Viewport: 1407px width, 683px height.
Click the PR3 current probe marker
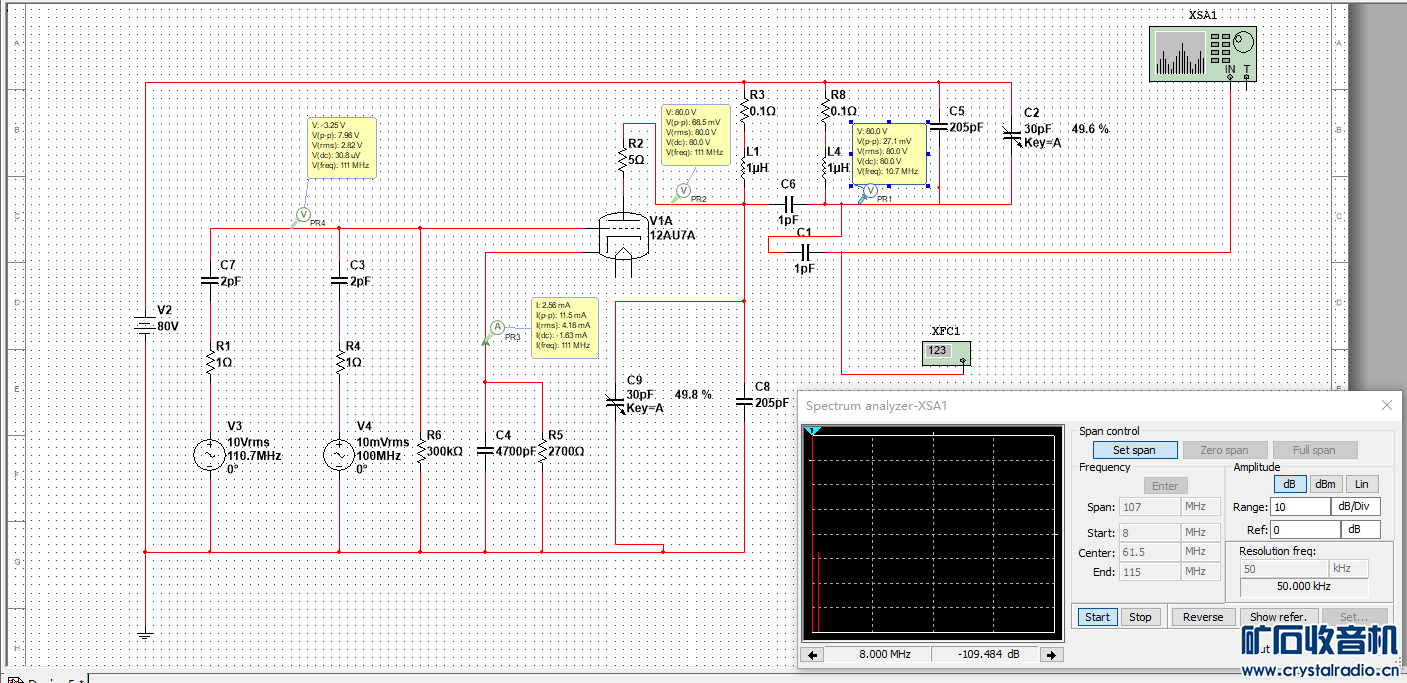(x=497, y=327)
